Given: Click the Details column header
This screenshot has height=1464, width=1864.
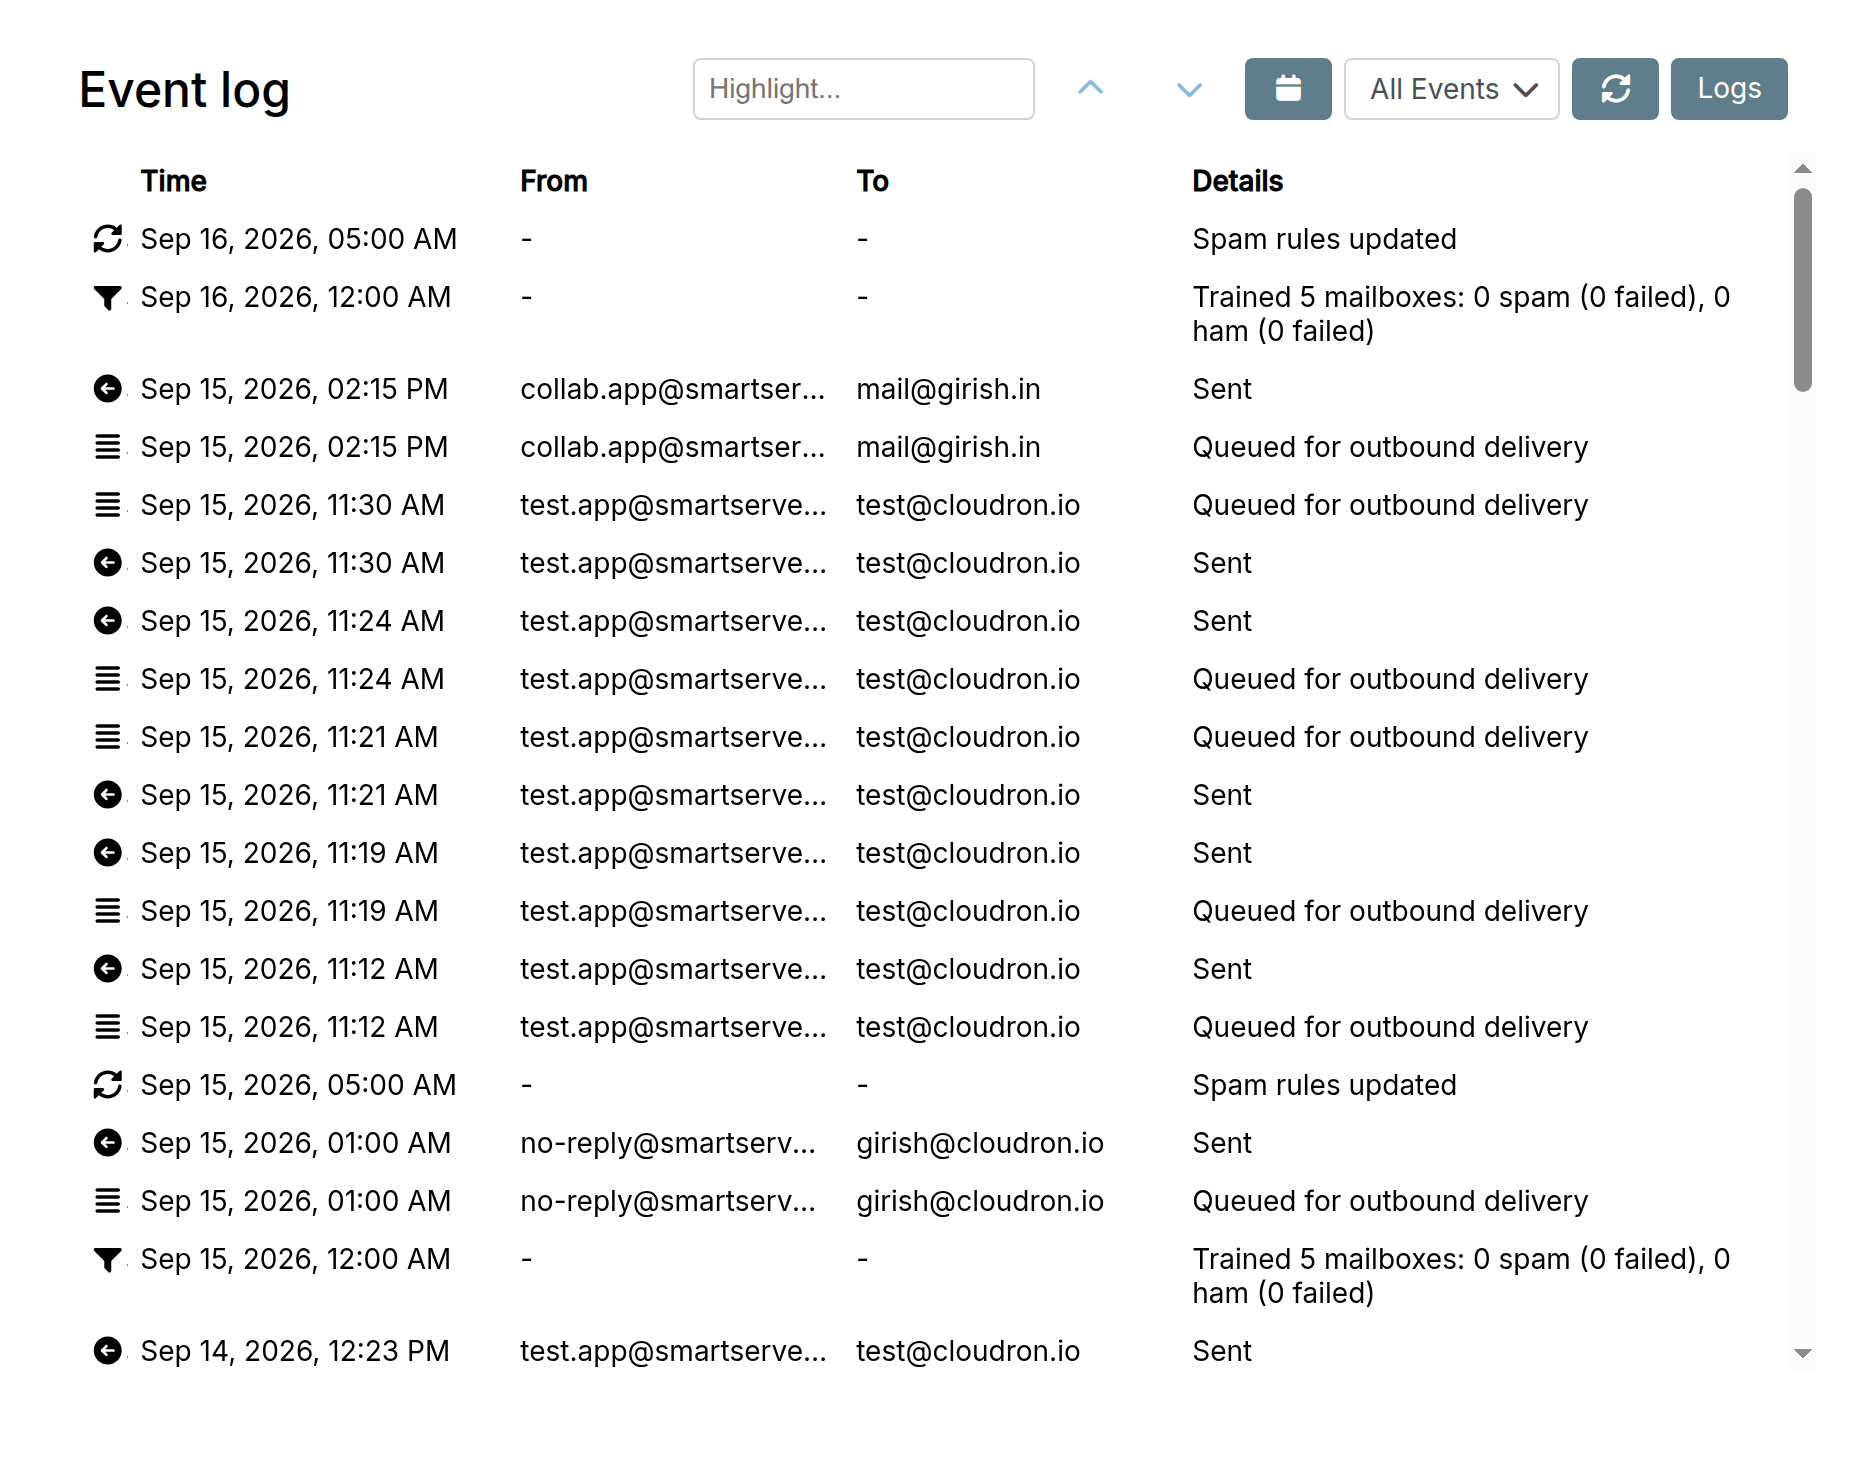Looking at the screenshot, I should click(1237, 181).
